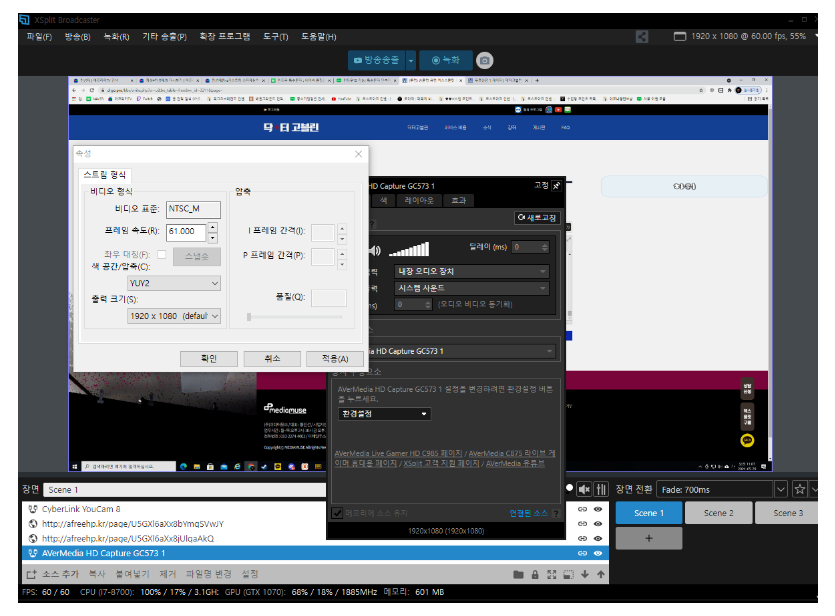Open the 도움말(H) menu
This screenshot has height=616, width=835.
click(318, 37)
